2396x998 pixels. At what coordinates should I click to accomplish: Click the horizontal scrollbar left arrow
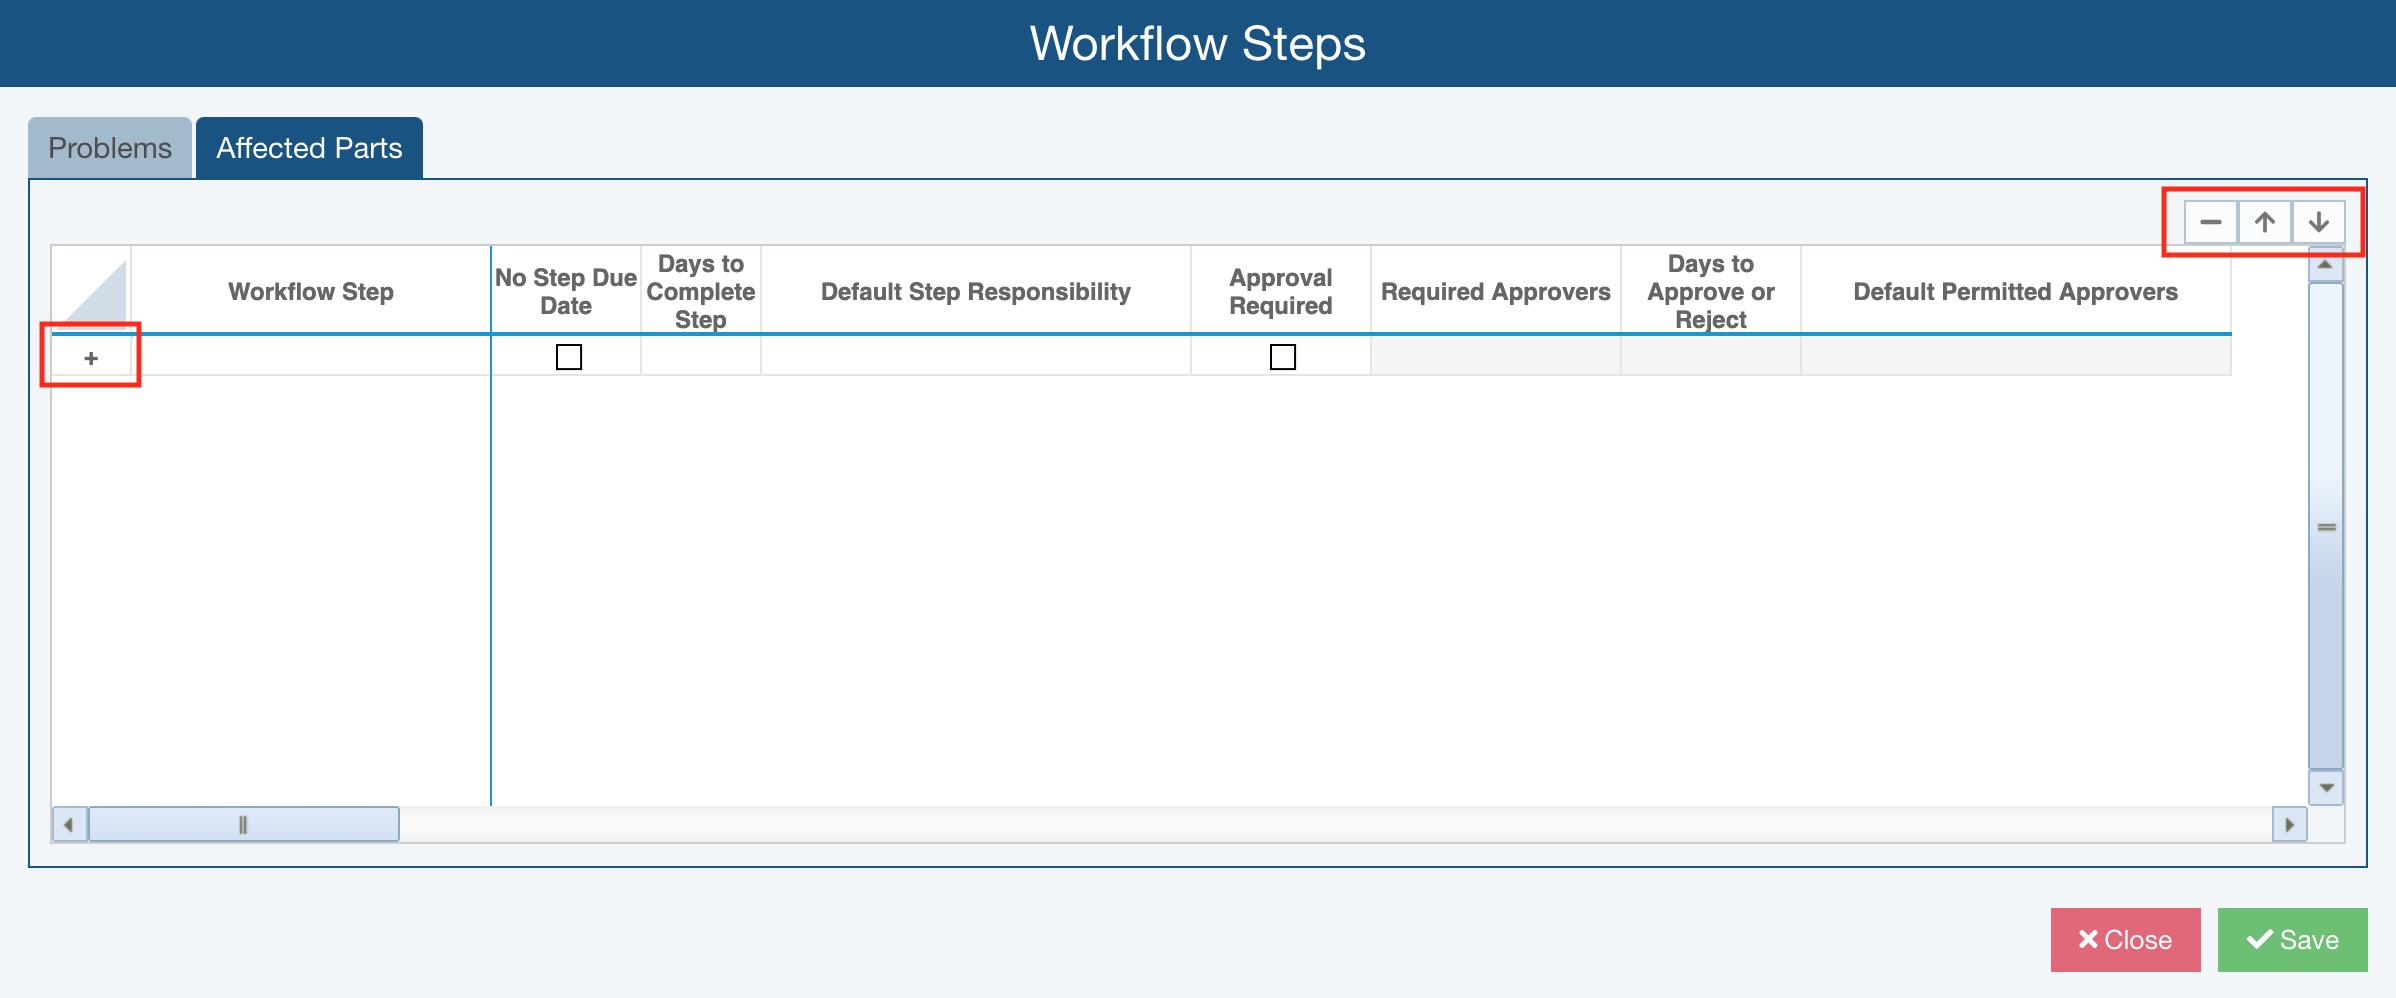[69, 825]
